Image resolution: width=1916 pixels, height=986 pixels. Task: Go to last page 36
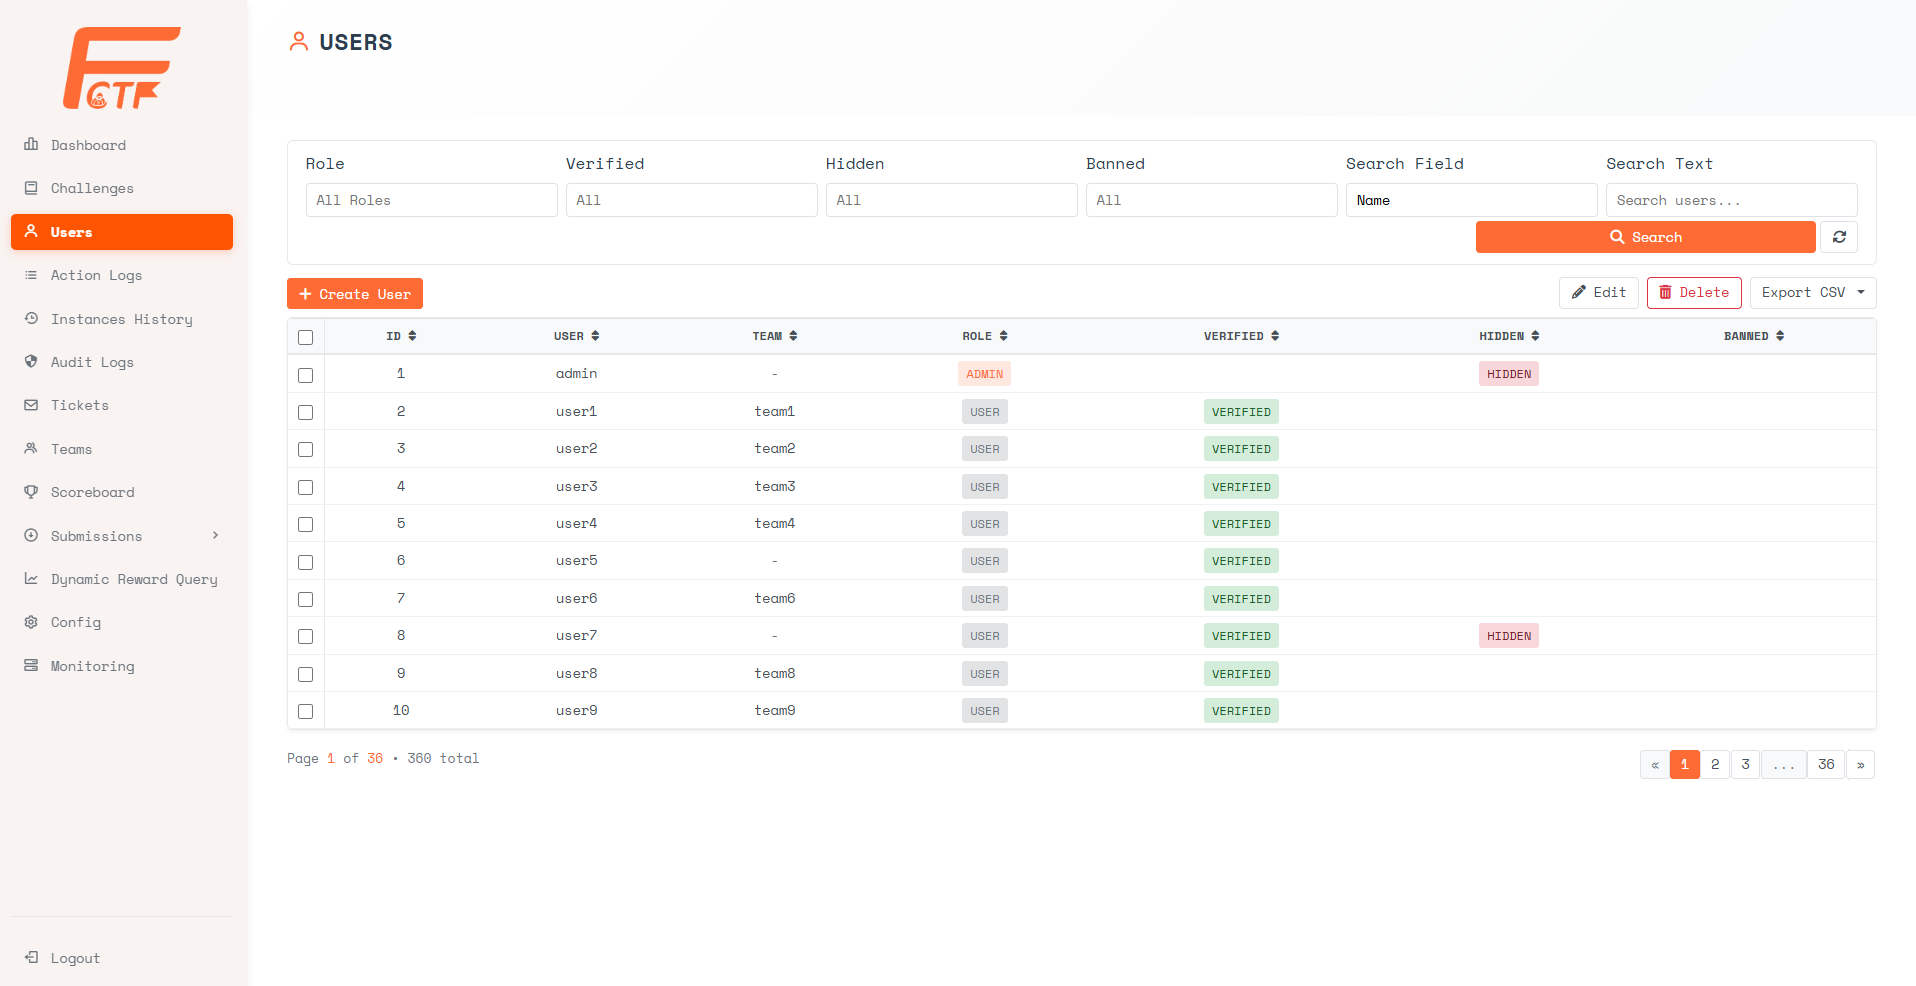coord(1826,765)
